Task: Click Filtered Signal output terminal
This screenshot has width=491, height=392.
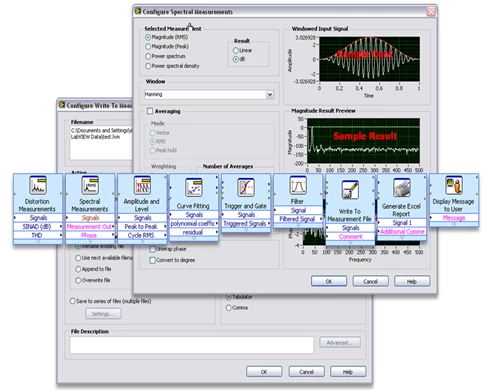Action: (x=298, y=219)
